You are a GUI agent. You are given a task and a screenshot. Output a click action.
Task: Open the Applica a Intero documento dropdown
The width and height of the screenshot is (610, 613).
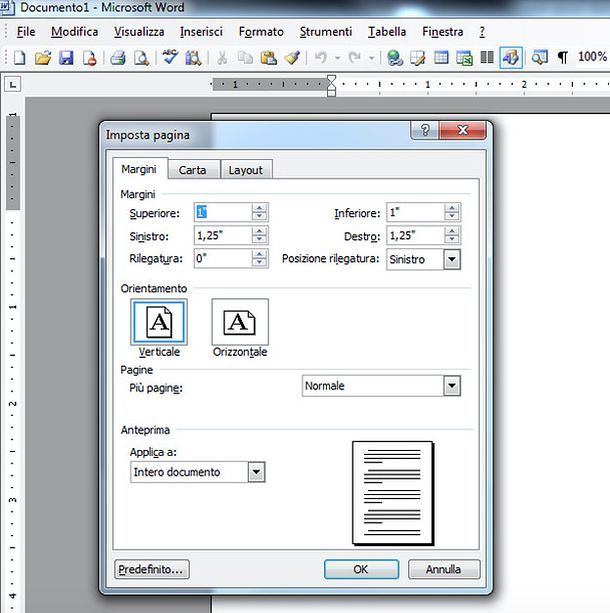tap(256, 472)
